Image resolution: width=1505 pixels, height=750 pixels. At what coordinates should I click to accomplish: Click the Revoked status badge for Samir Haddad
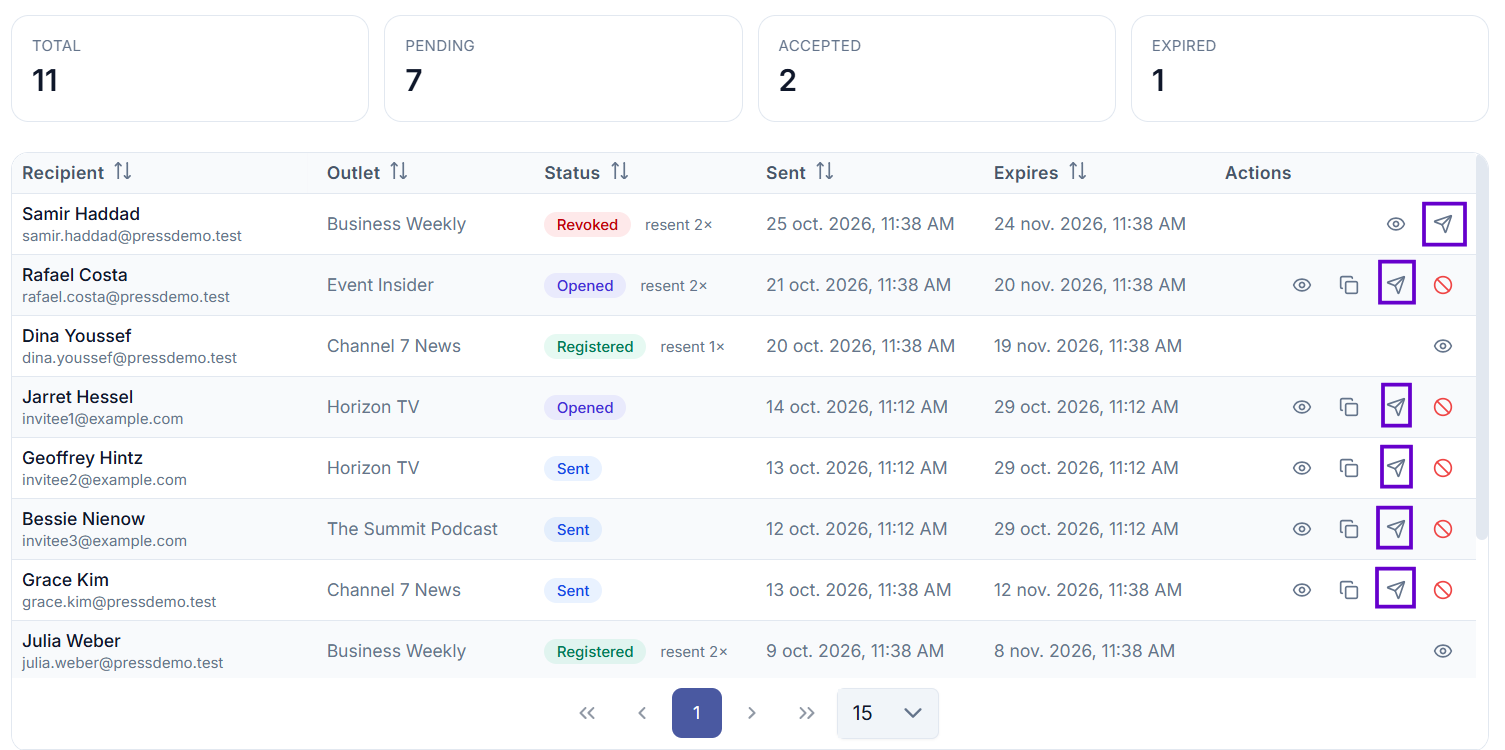pyautogui.click(x=587, y=225)
